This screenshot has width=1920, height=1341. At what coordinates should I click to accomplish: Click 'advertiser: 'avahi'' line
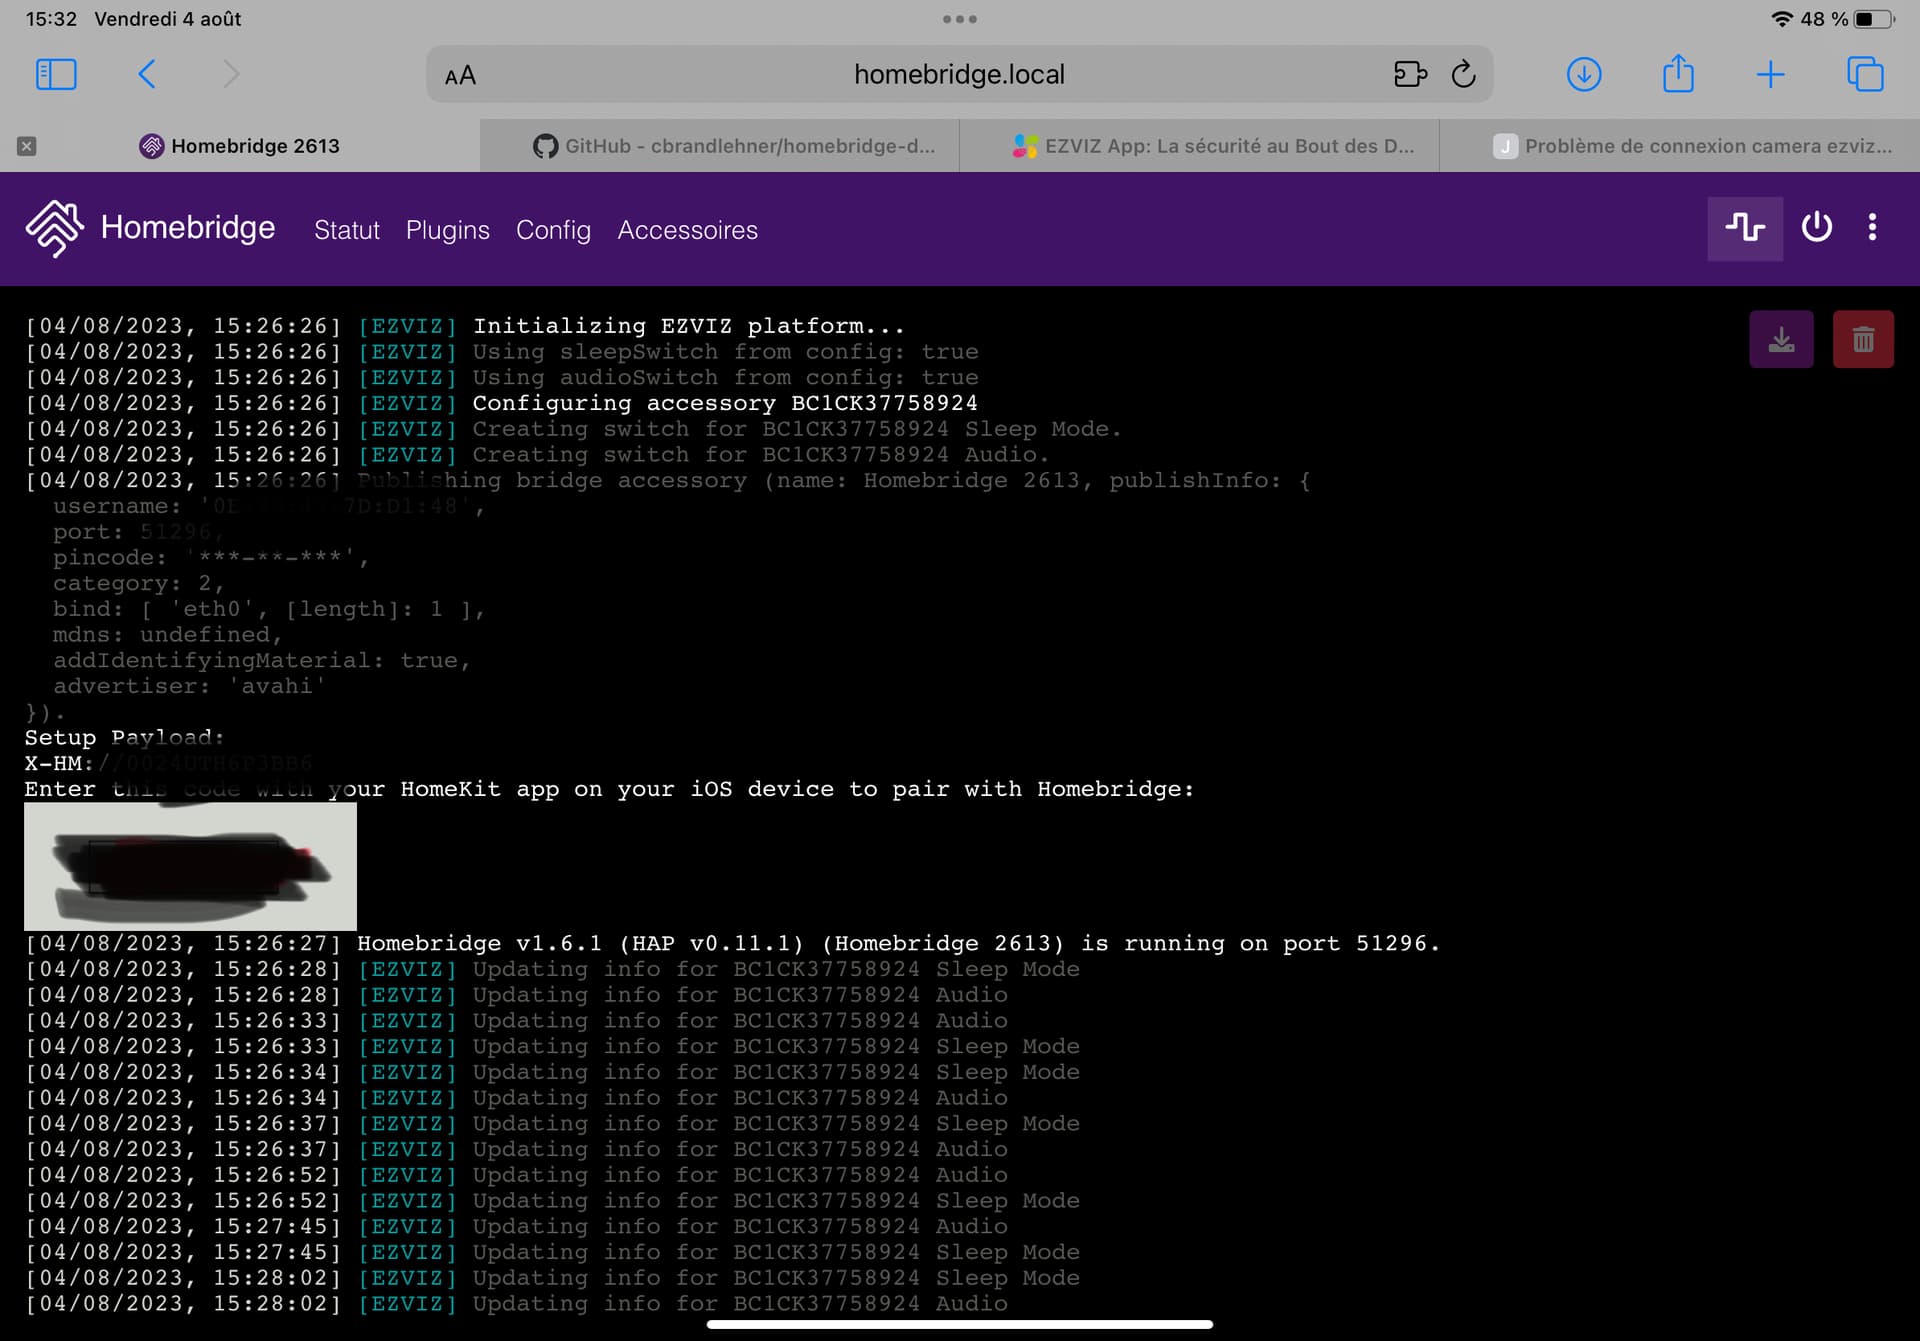click(x=190, y=686)
